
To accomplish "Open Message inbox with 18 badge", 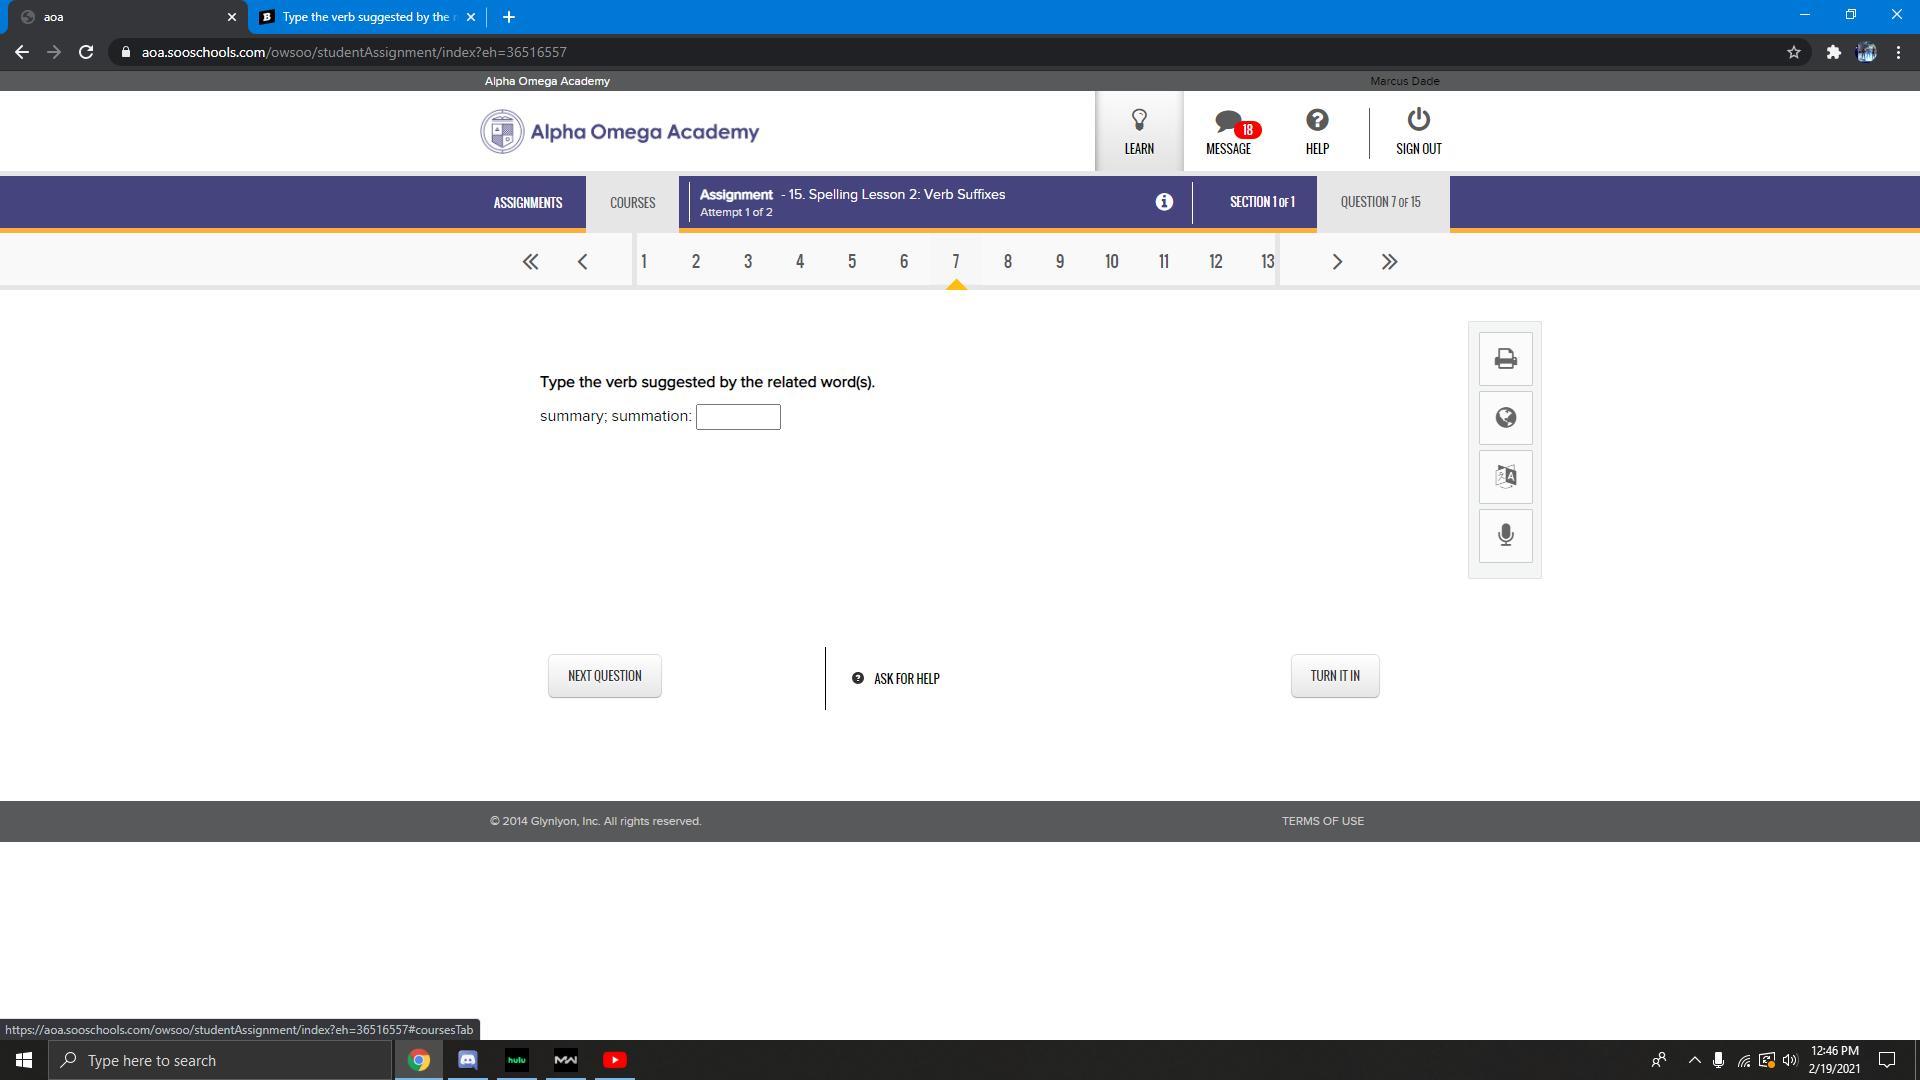I will (1229, 132).
